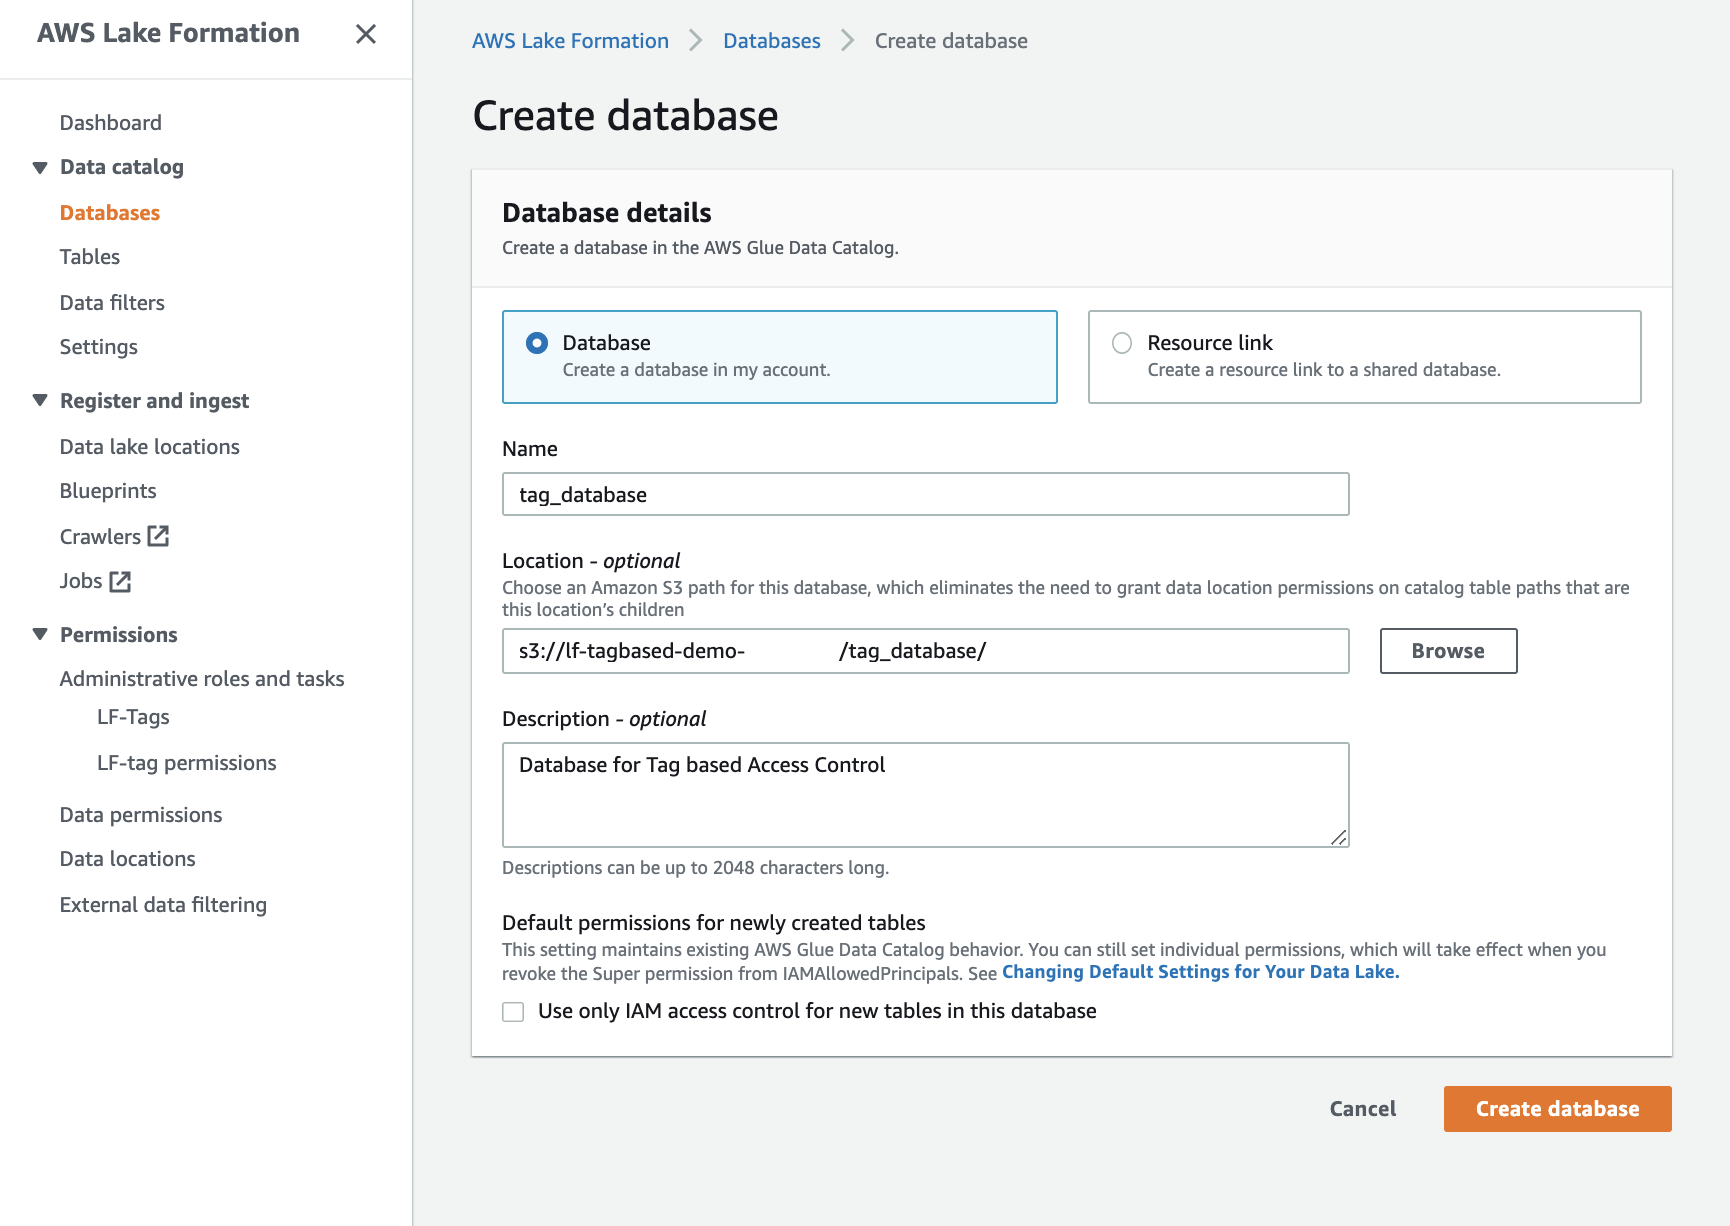Collapse the Data catalog section
Screen dimensions: 1730x1226
tap(40, 167)
